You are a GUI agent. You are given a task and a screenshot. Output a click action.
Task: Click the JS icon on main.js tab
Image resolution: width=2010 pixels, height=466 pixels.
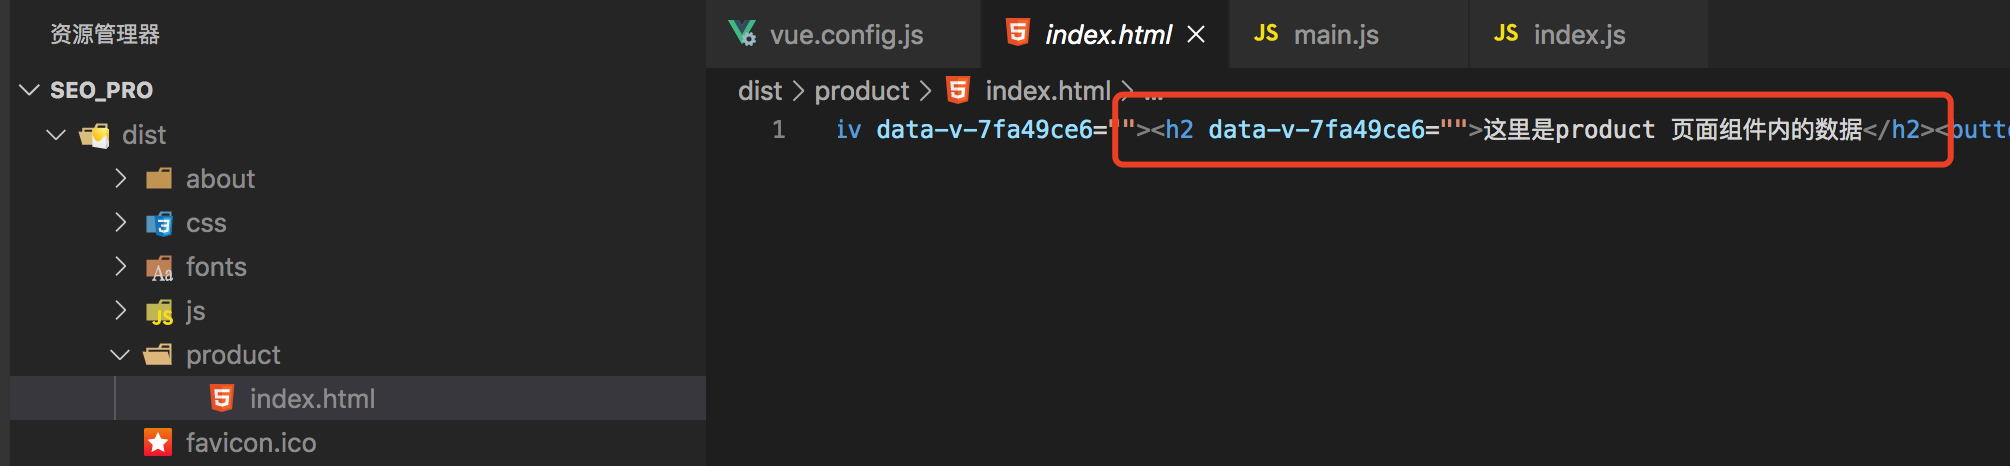[x=1266, y=33]
